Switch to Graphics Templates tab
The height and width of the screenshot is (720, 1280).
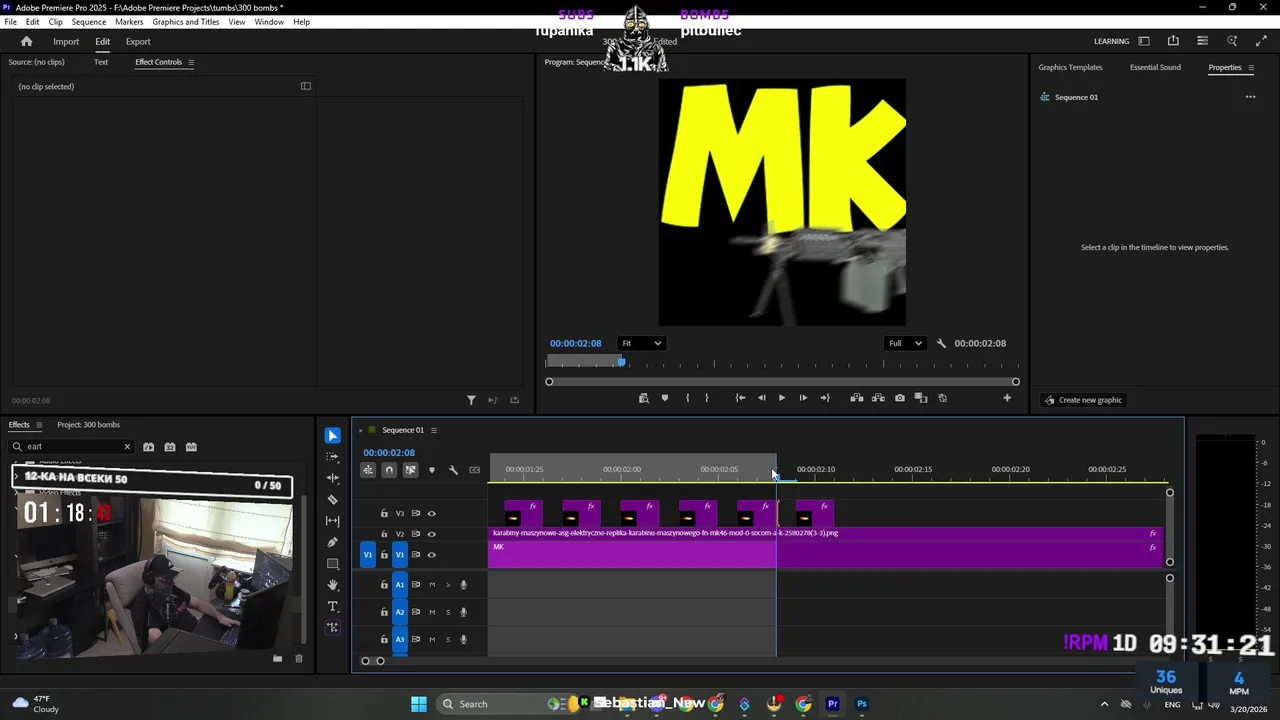[x=1070, y=67]
